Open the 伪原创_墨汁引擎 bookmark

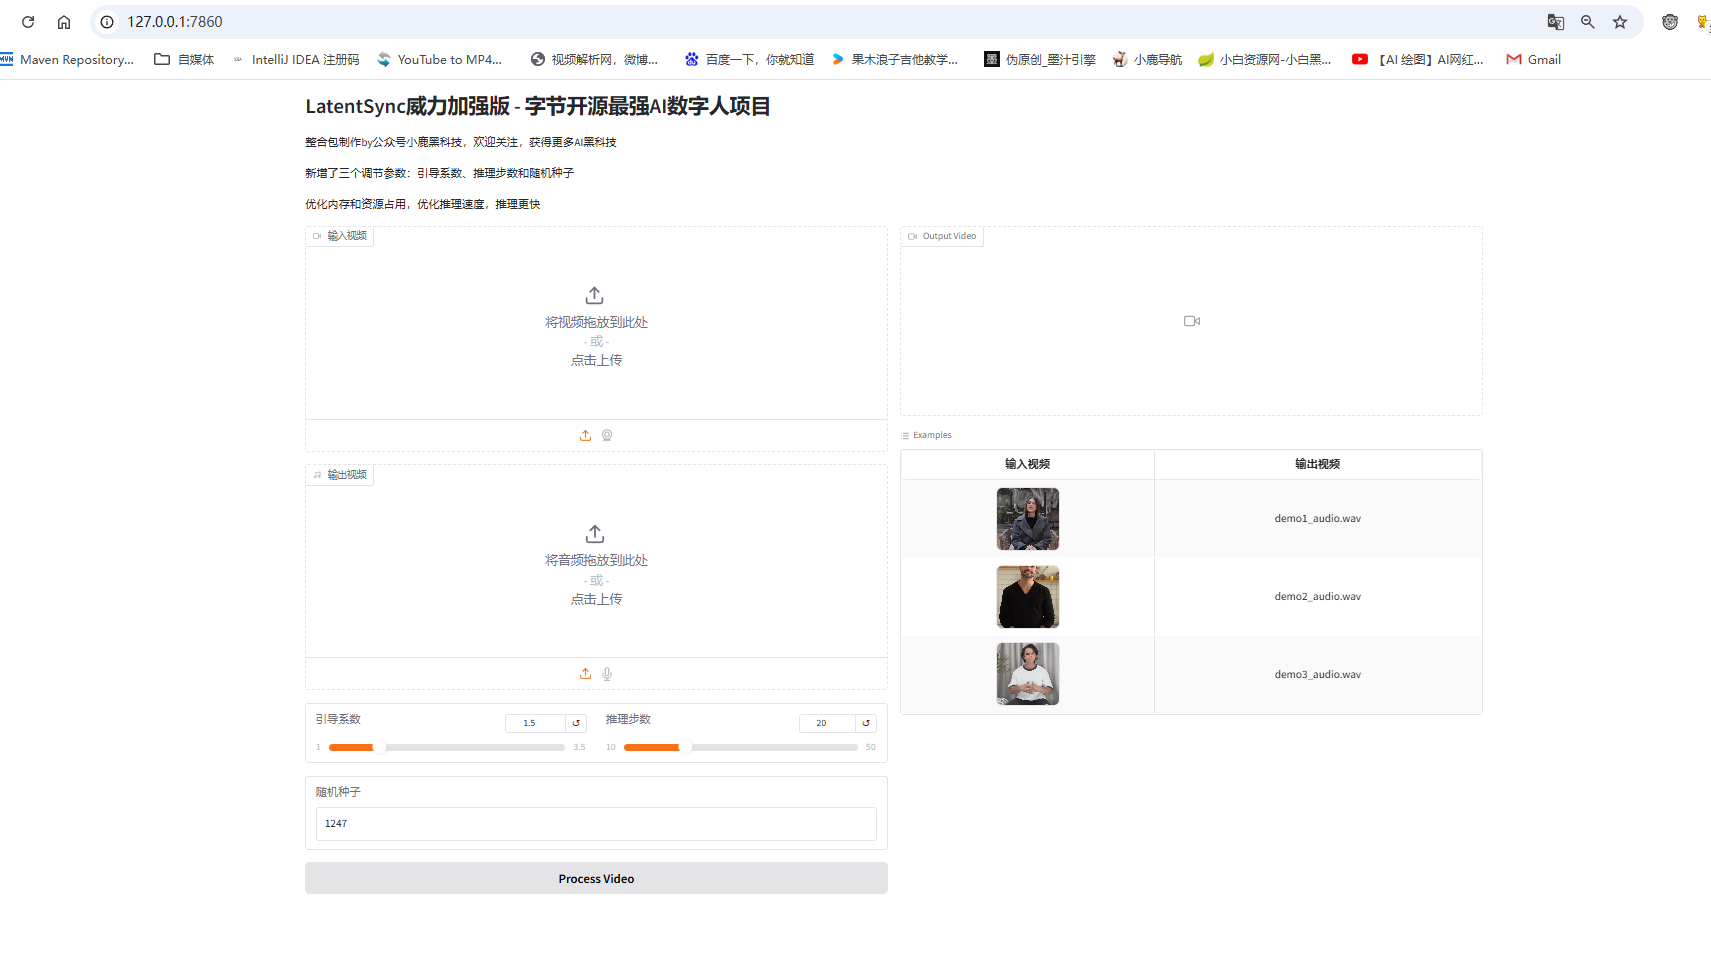coord(1040,60)
